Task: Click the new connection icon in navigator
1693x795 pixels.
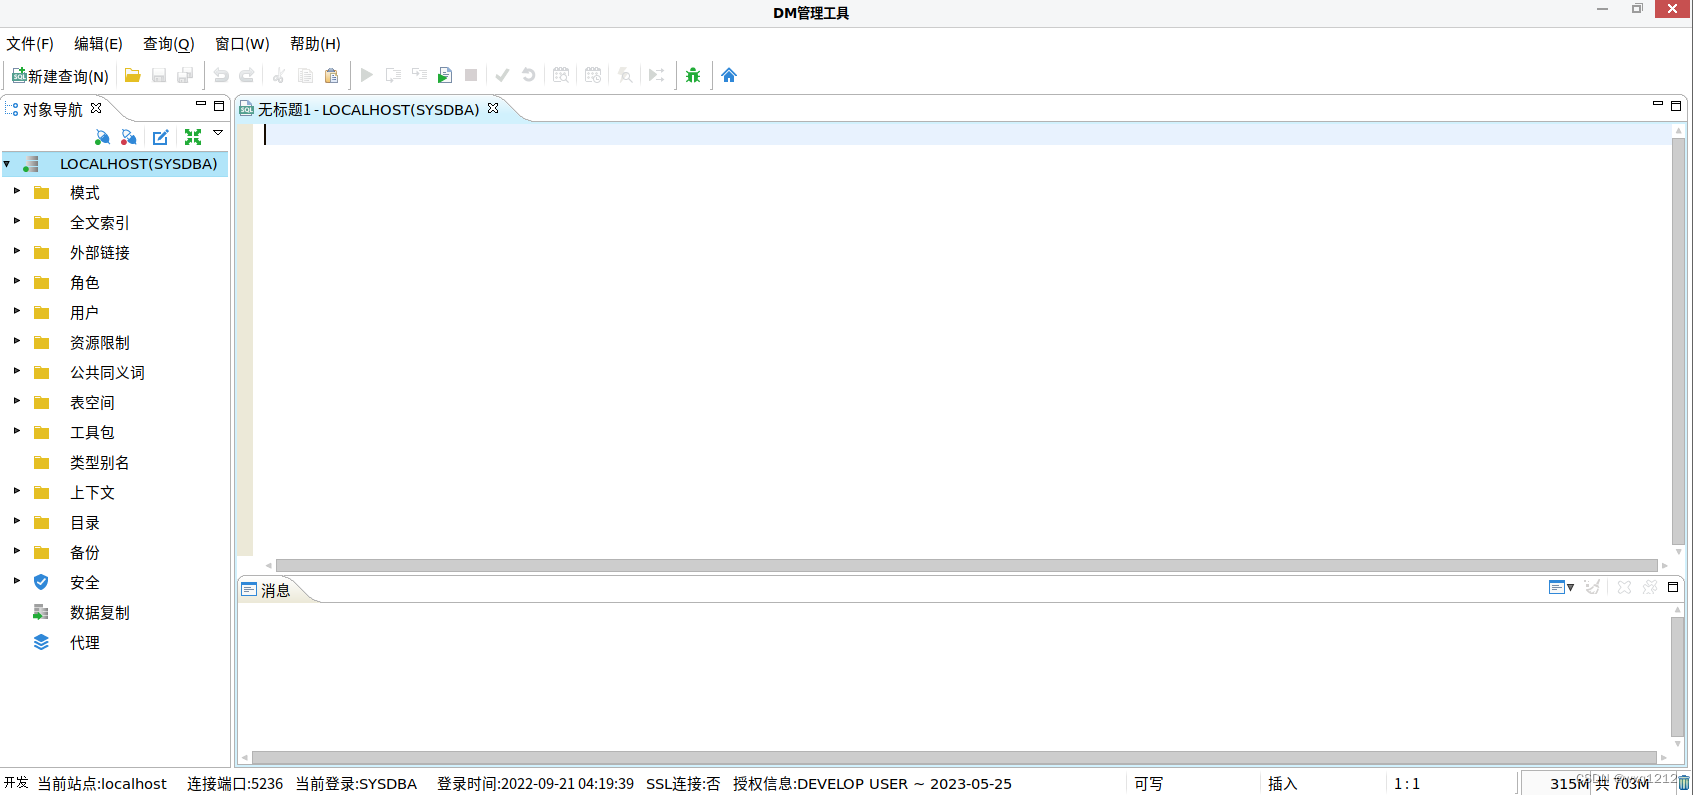Action: (x=102, y=137)
